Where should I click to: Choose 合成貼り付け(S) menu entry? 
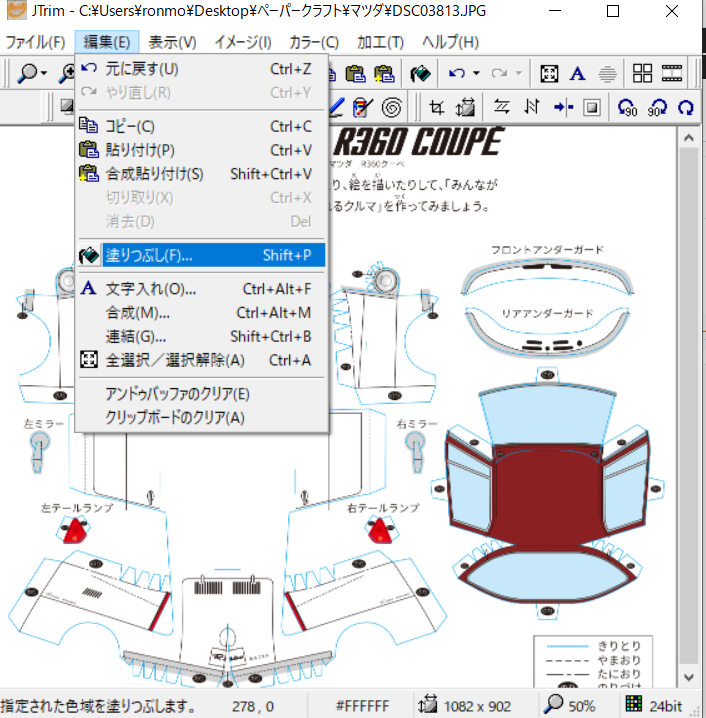(201, 174)
